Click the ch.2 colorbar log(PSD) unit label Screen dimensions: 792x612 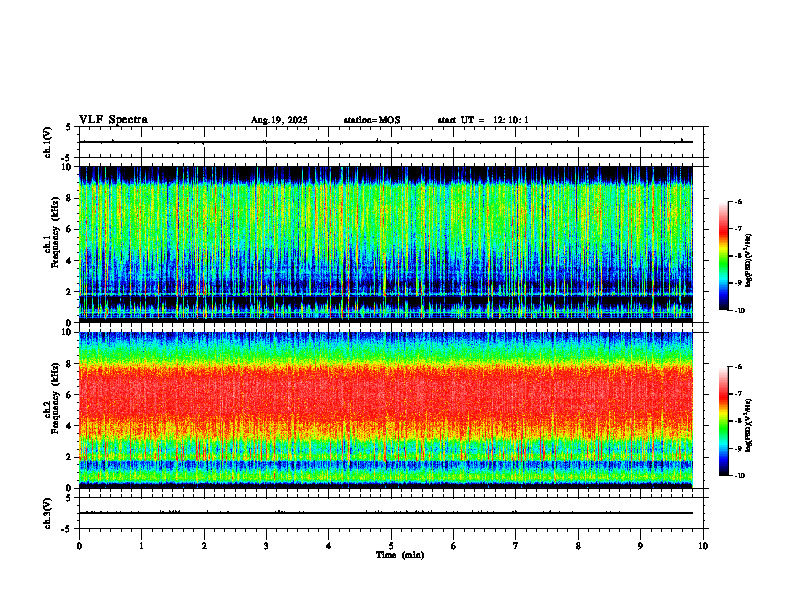click(x=749, y=424)
